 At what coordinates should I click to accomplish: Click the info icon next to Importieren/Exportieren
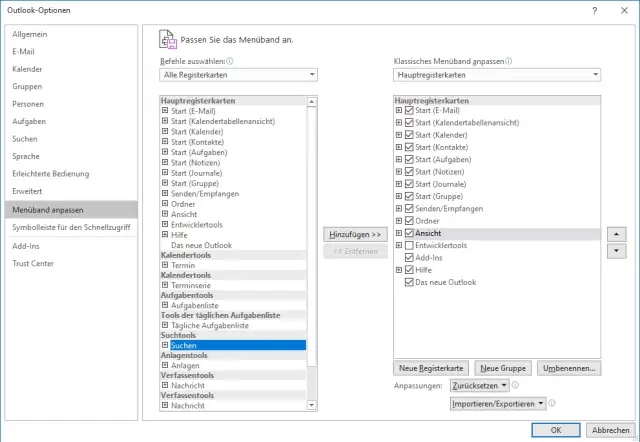coord(552,403)
